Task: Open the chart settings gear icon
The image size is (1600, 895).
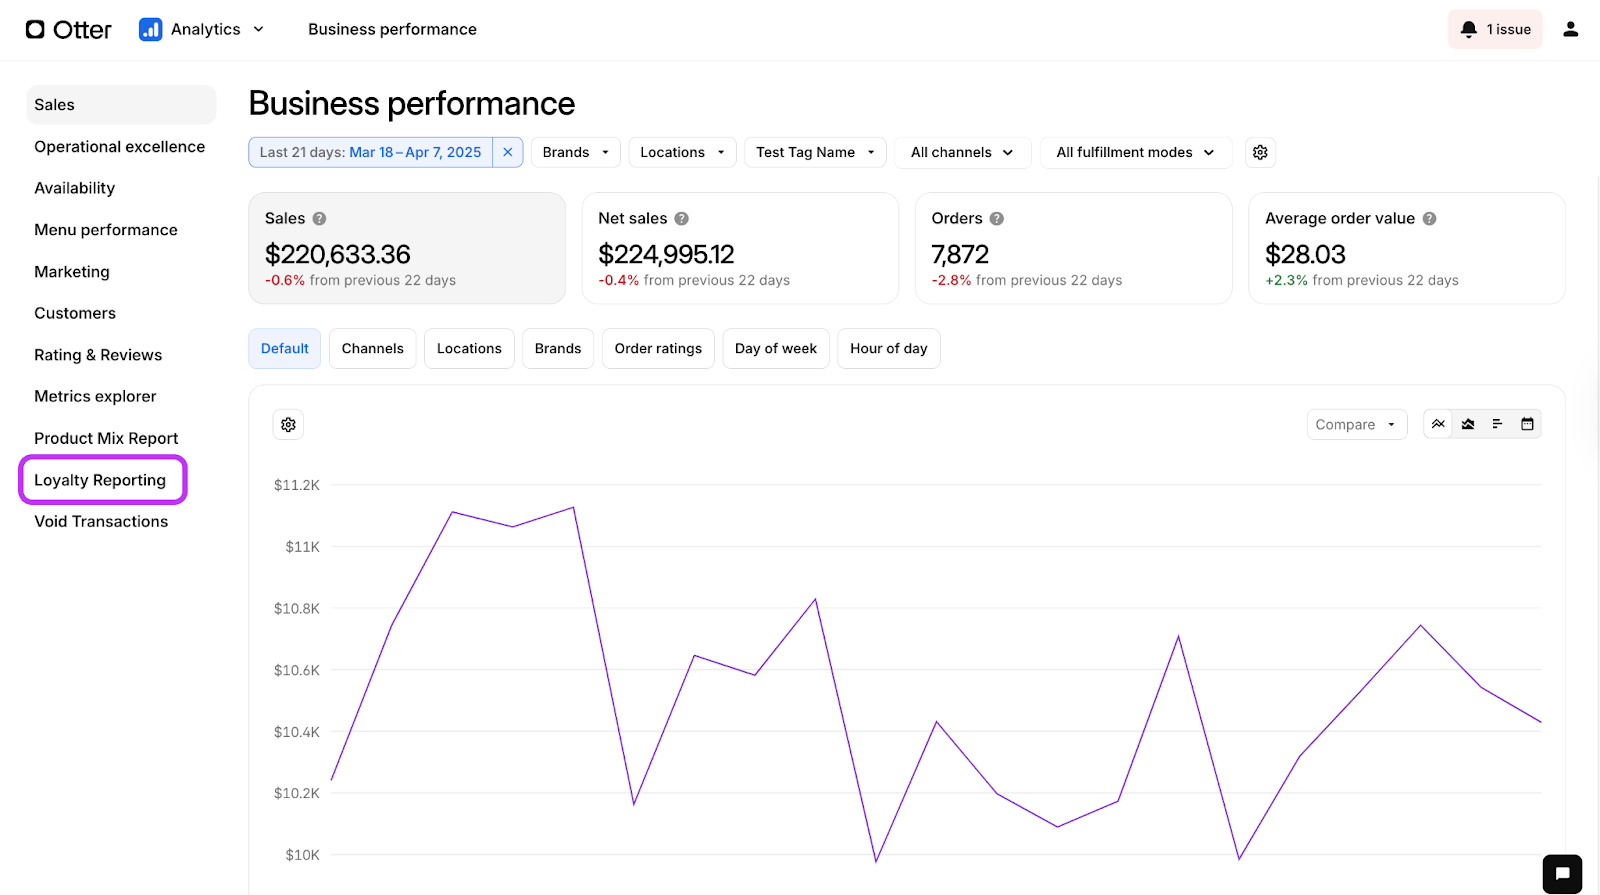Action: point(288,425)
